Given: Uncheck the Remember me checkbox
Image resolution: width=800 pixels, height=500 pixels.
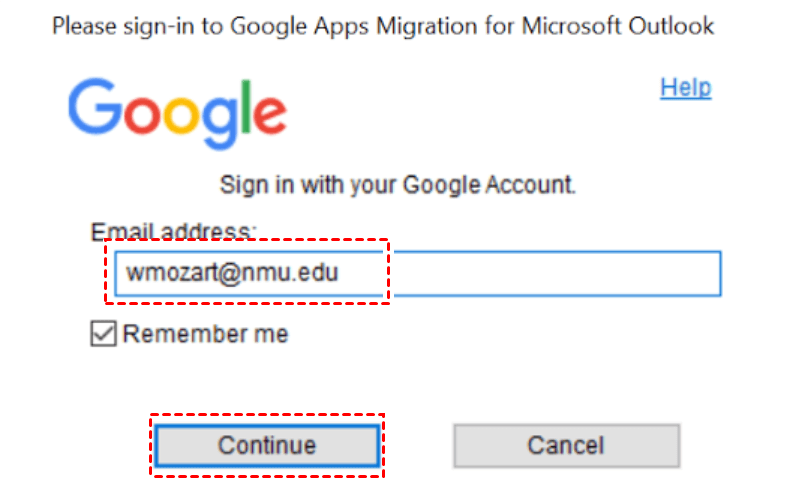Looking at the screenshot, I should point(103,334).
